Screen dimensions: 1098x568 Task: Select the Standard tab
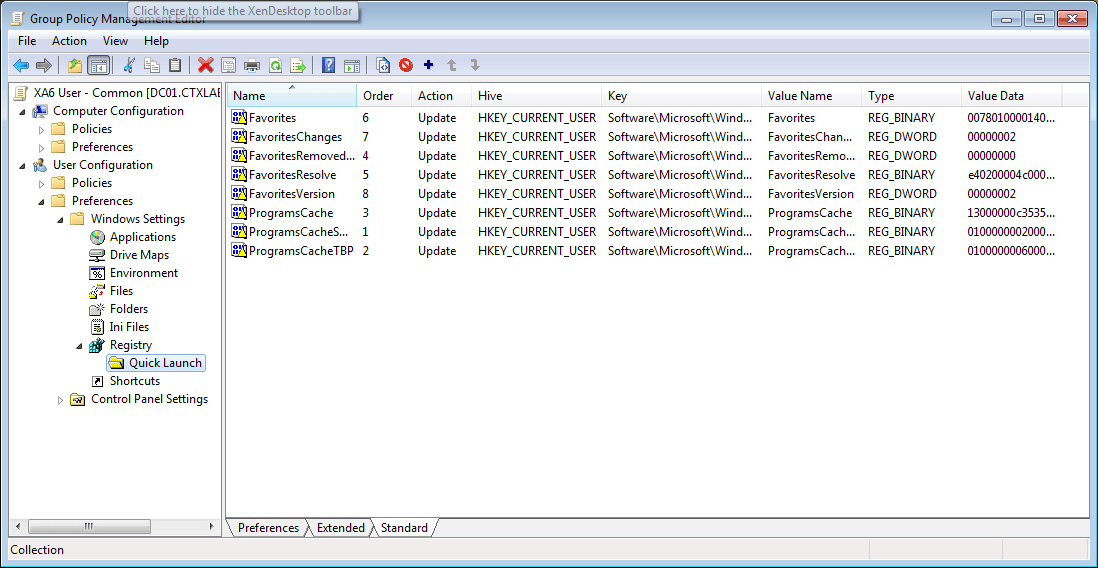coord(405,528)
